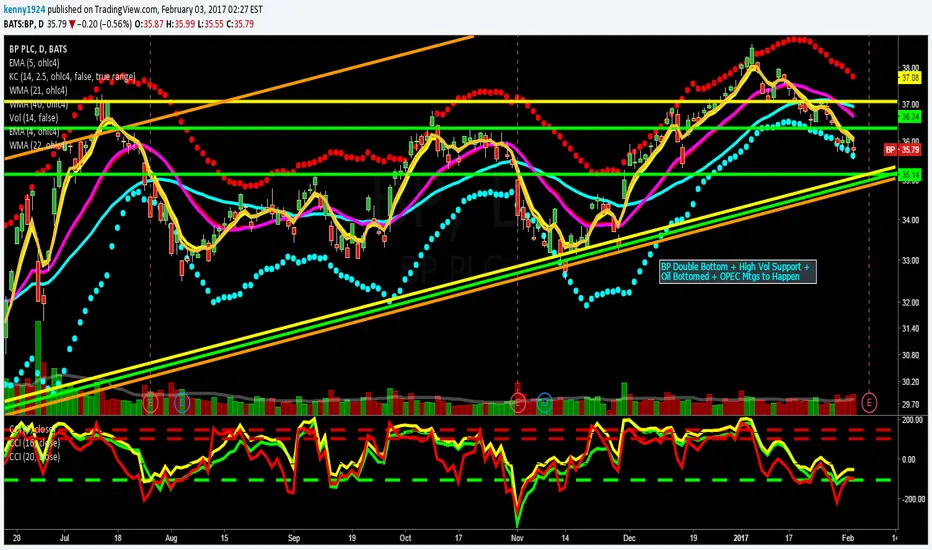
Task: Click 33.00 on the price axis
Action: [911, 260]
